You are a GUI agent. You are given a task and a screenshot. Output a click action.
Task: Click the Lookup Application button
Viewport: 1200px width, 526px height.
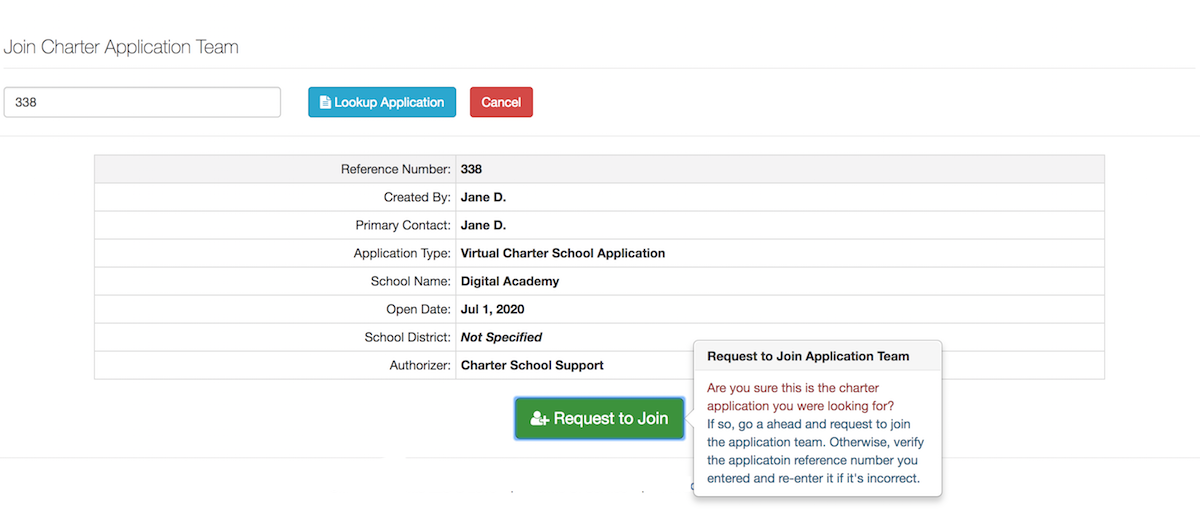[382, 102]
